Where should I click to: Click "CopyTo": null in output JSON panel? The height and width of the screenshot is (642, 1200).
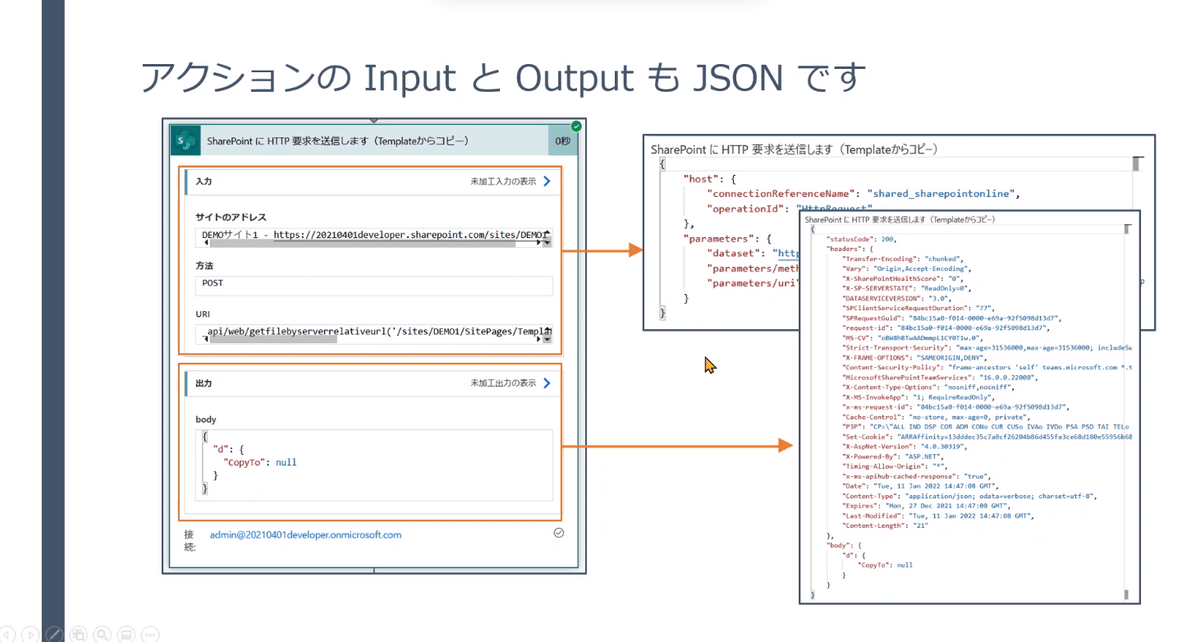885,565
